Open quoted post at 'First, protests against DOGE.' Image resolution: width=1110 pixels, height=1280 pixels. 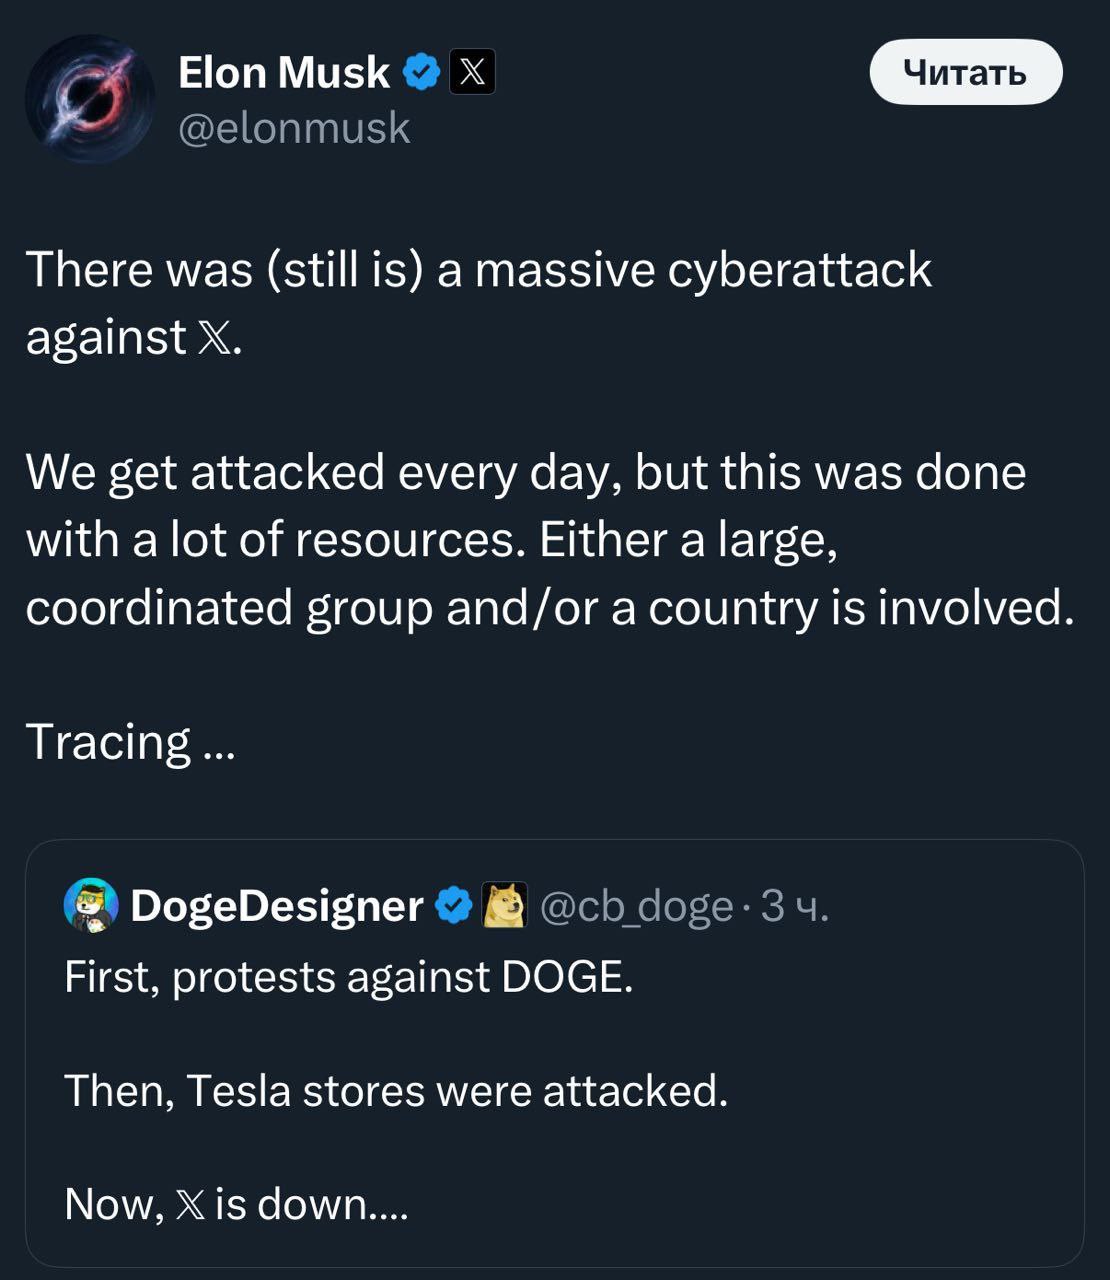pos(349,977)
